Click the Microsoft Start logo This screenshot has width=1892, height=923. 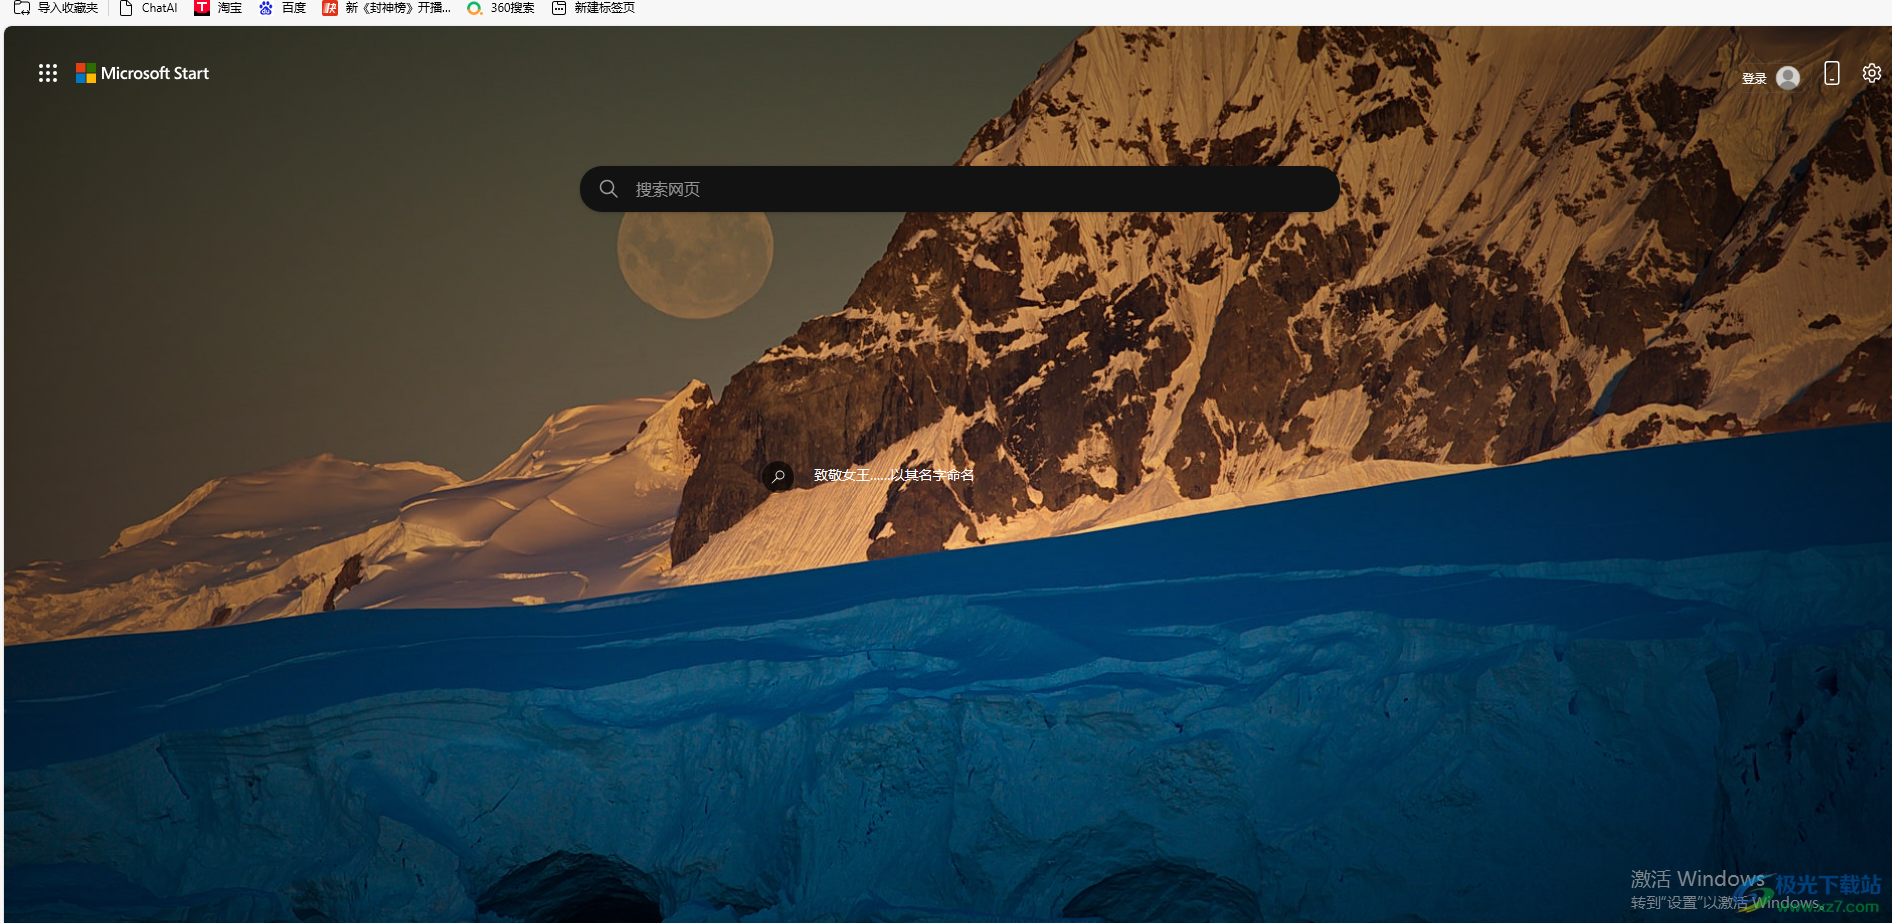point(142,73)
